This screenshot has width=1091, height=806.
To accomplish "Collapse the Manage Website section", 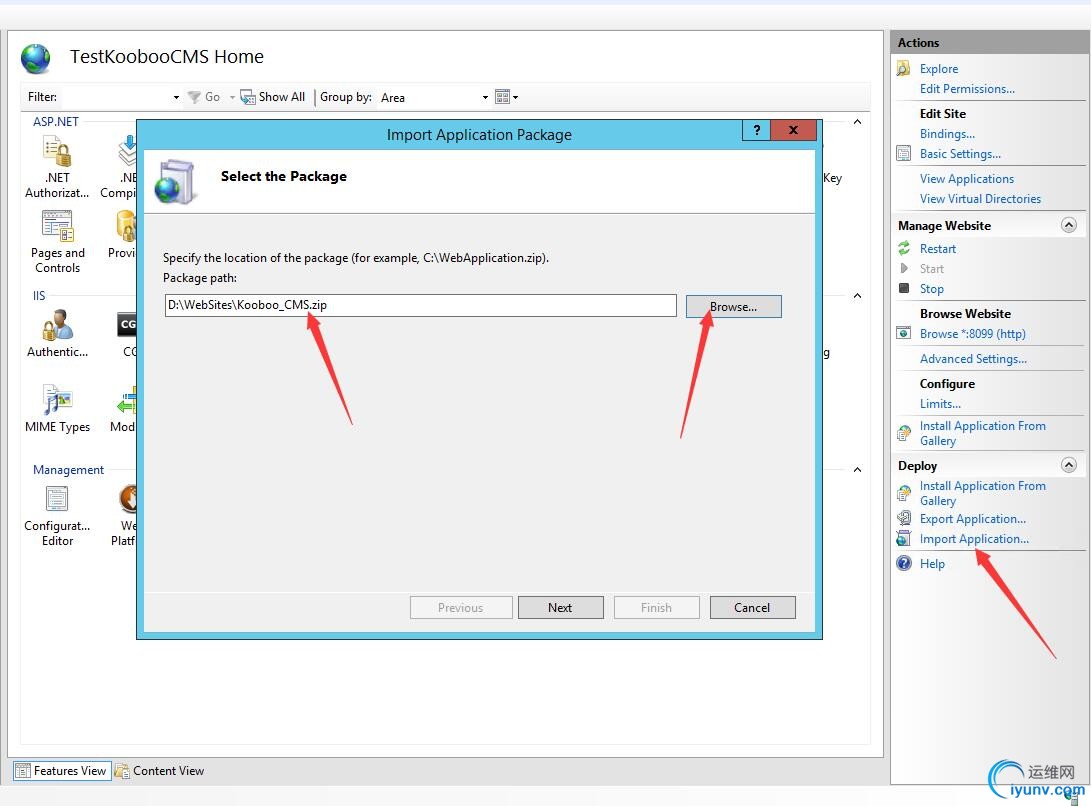I will [1069, 225].
